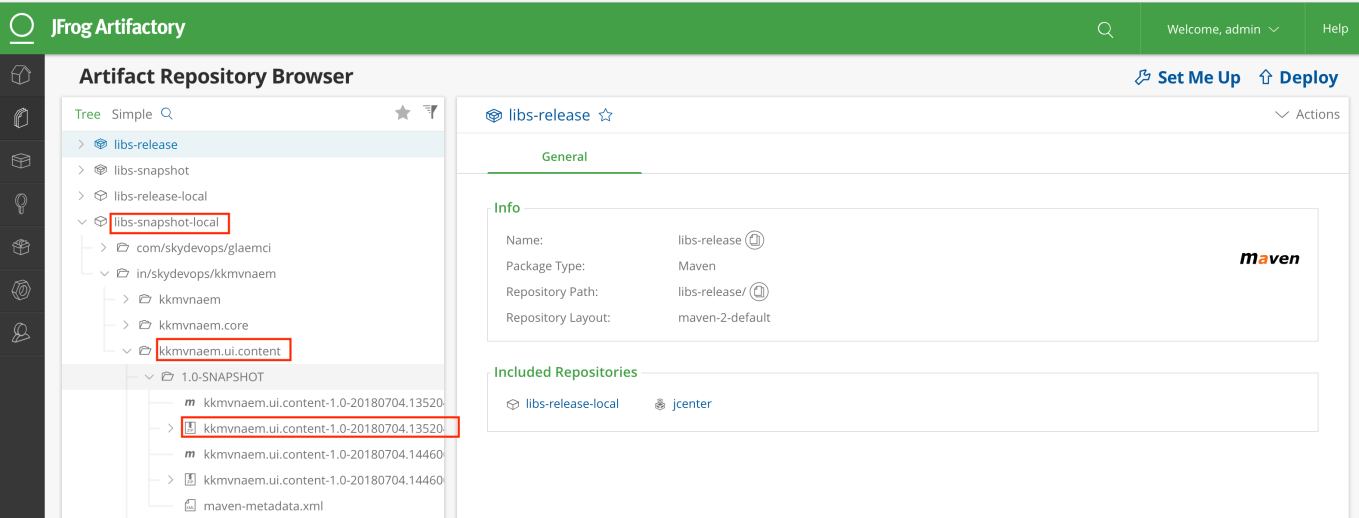The image size is (1359, 518).
Task: Favorite libs-release using the star icon
Action: coord(605,115)
